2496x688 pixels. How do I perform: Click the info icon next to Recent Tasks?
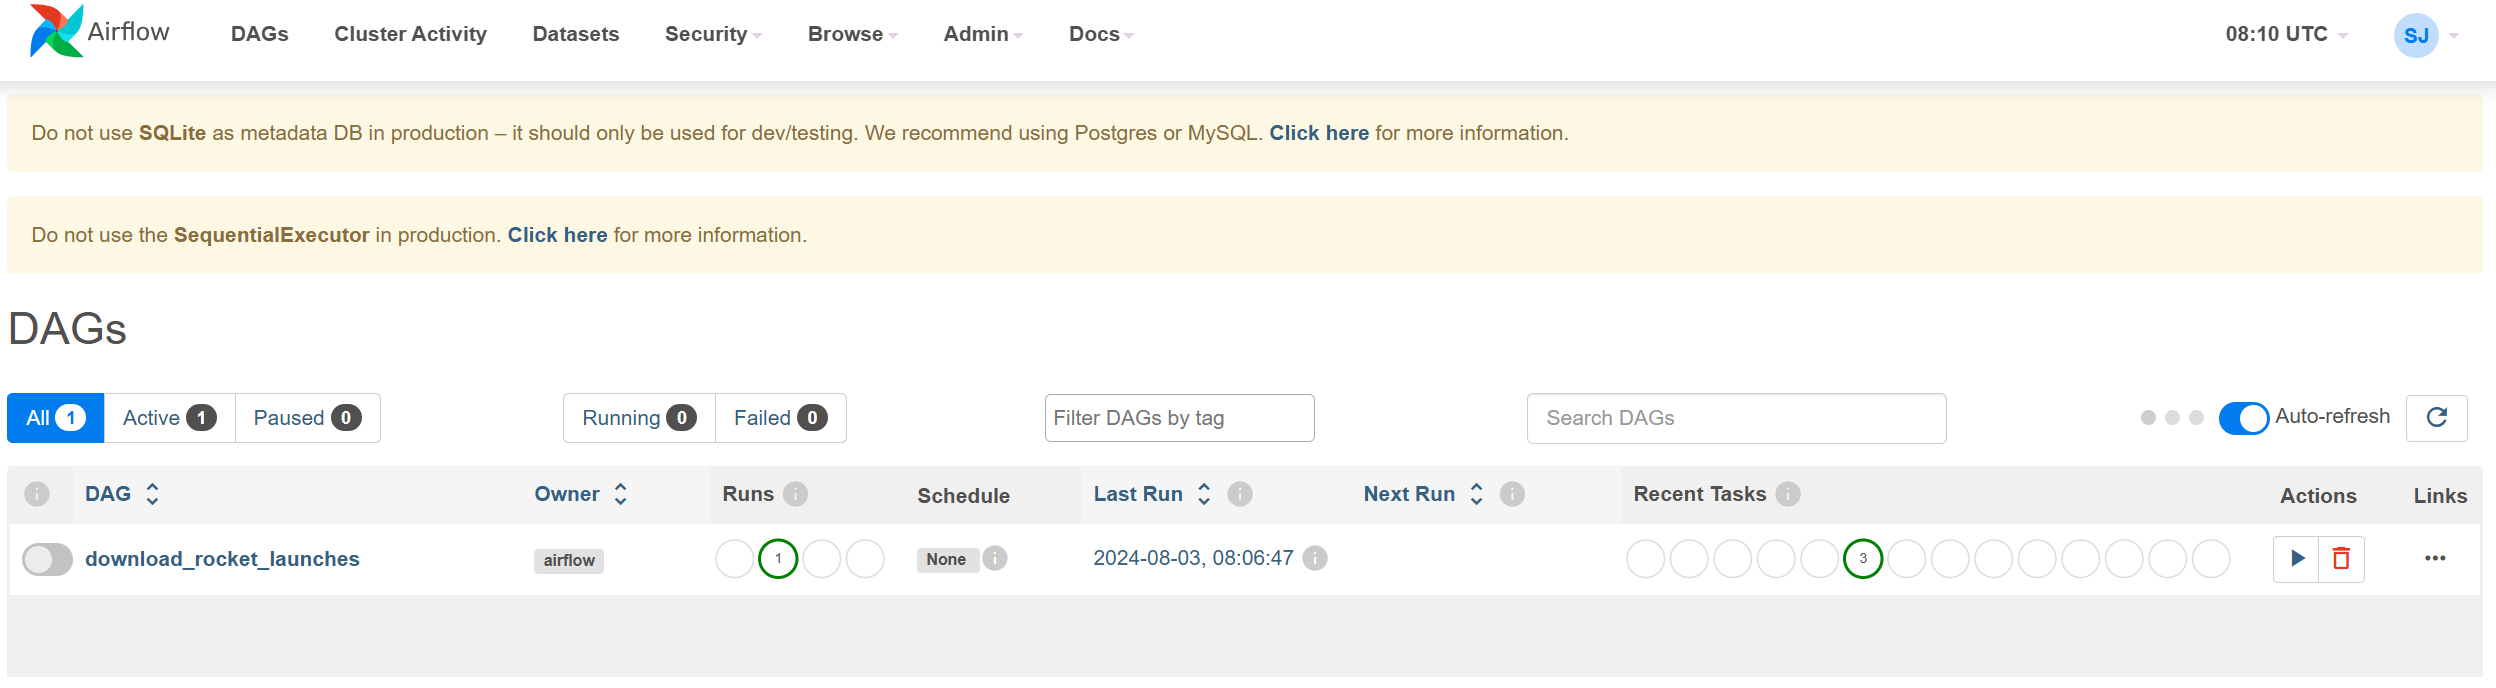click(x=1788, y=494)
